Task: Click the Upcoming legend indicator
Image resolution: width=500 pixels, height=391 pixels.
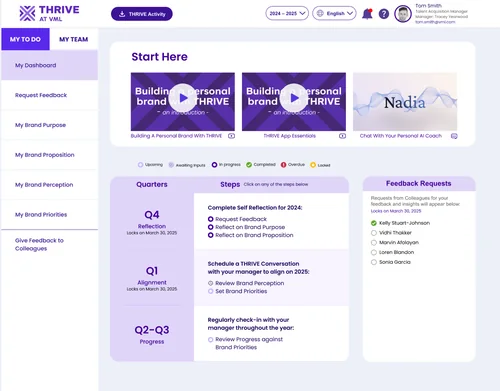Action: (x=140, y=165)
